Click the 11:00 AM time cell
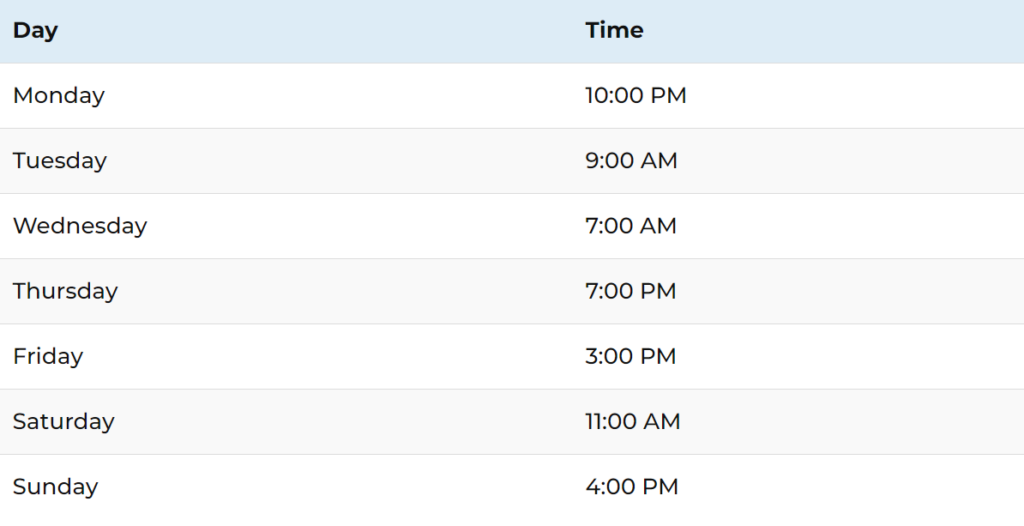This screenshot has width=1024, height=526. coord(633,421)
